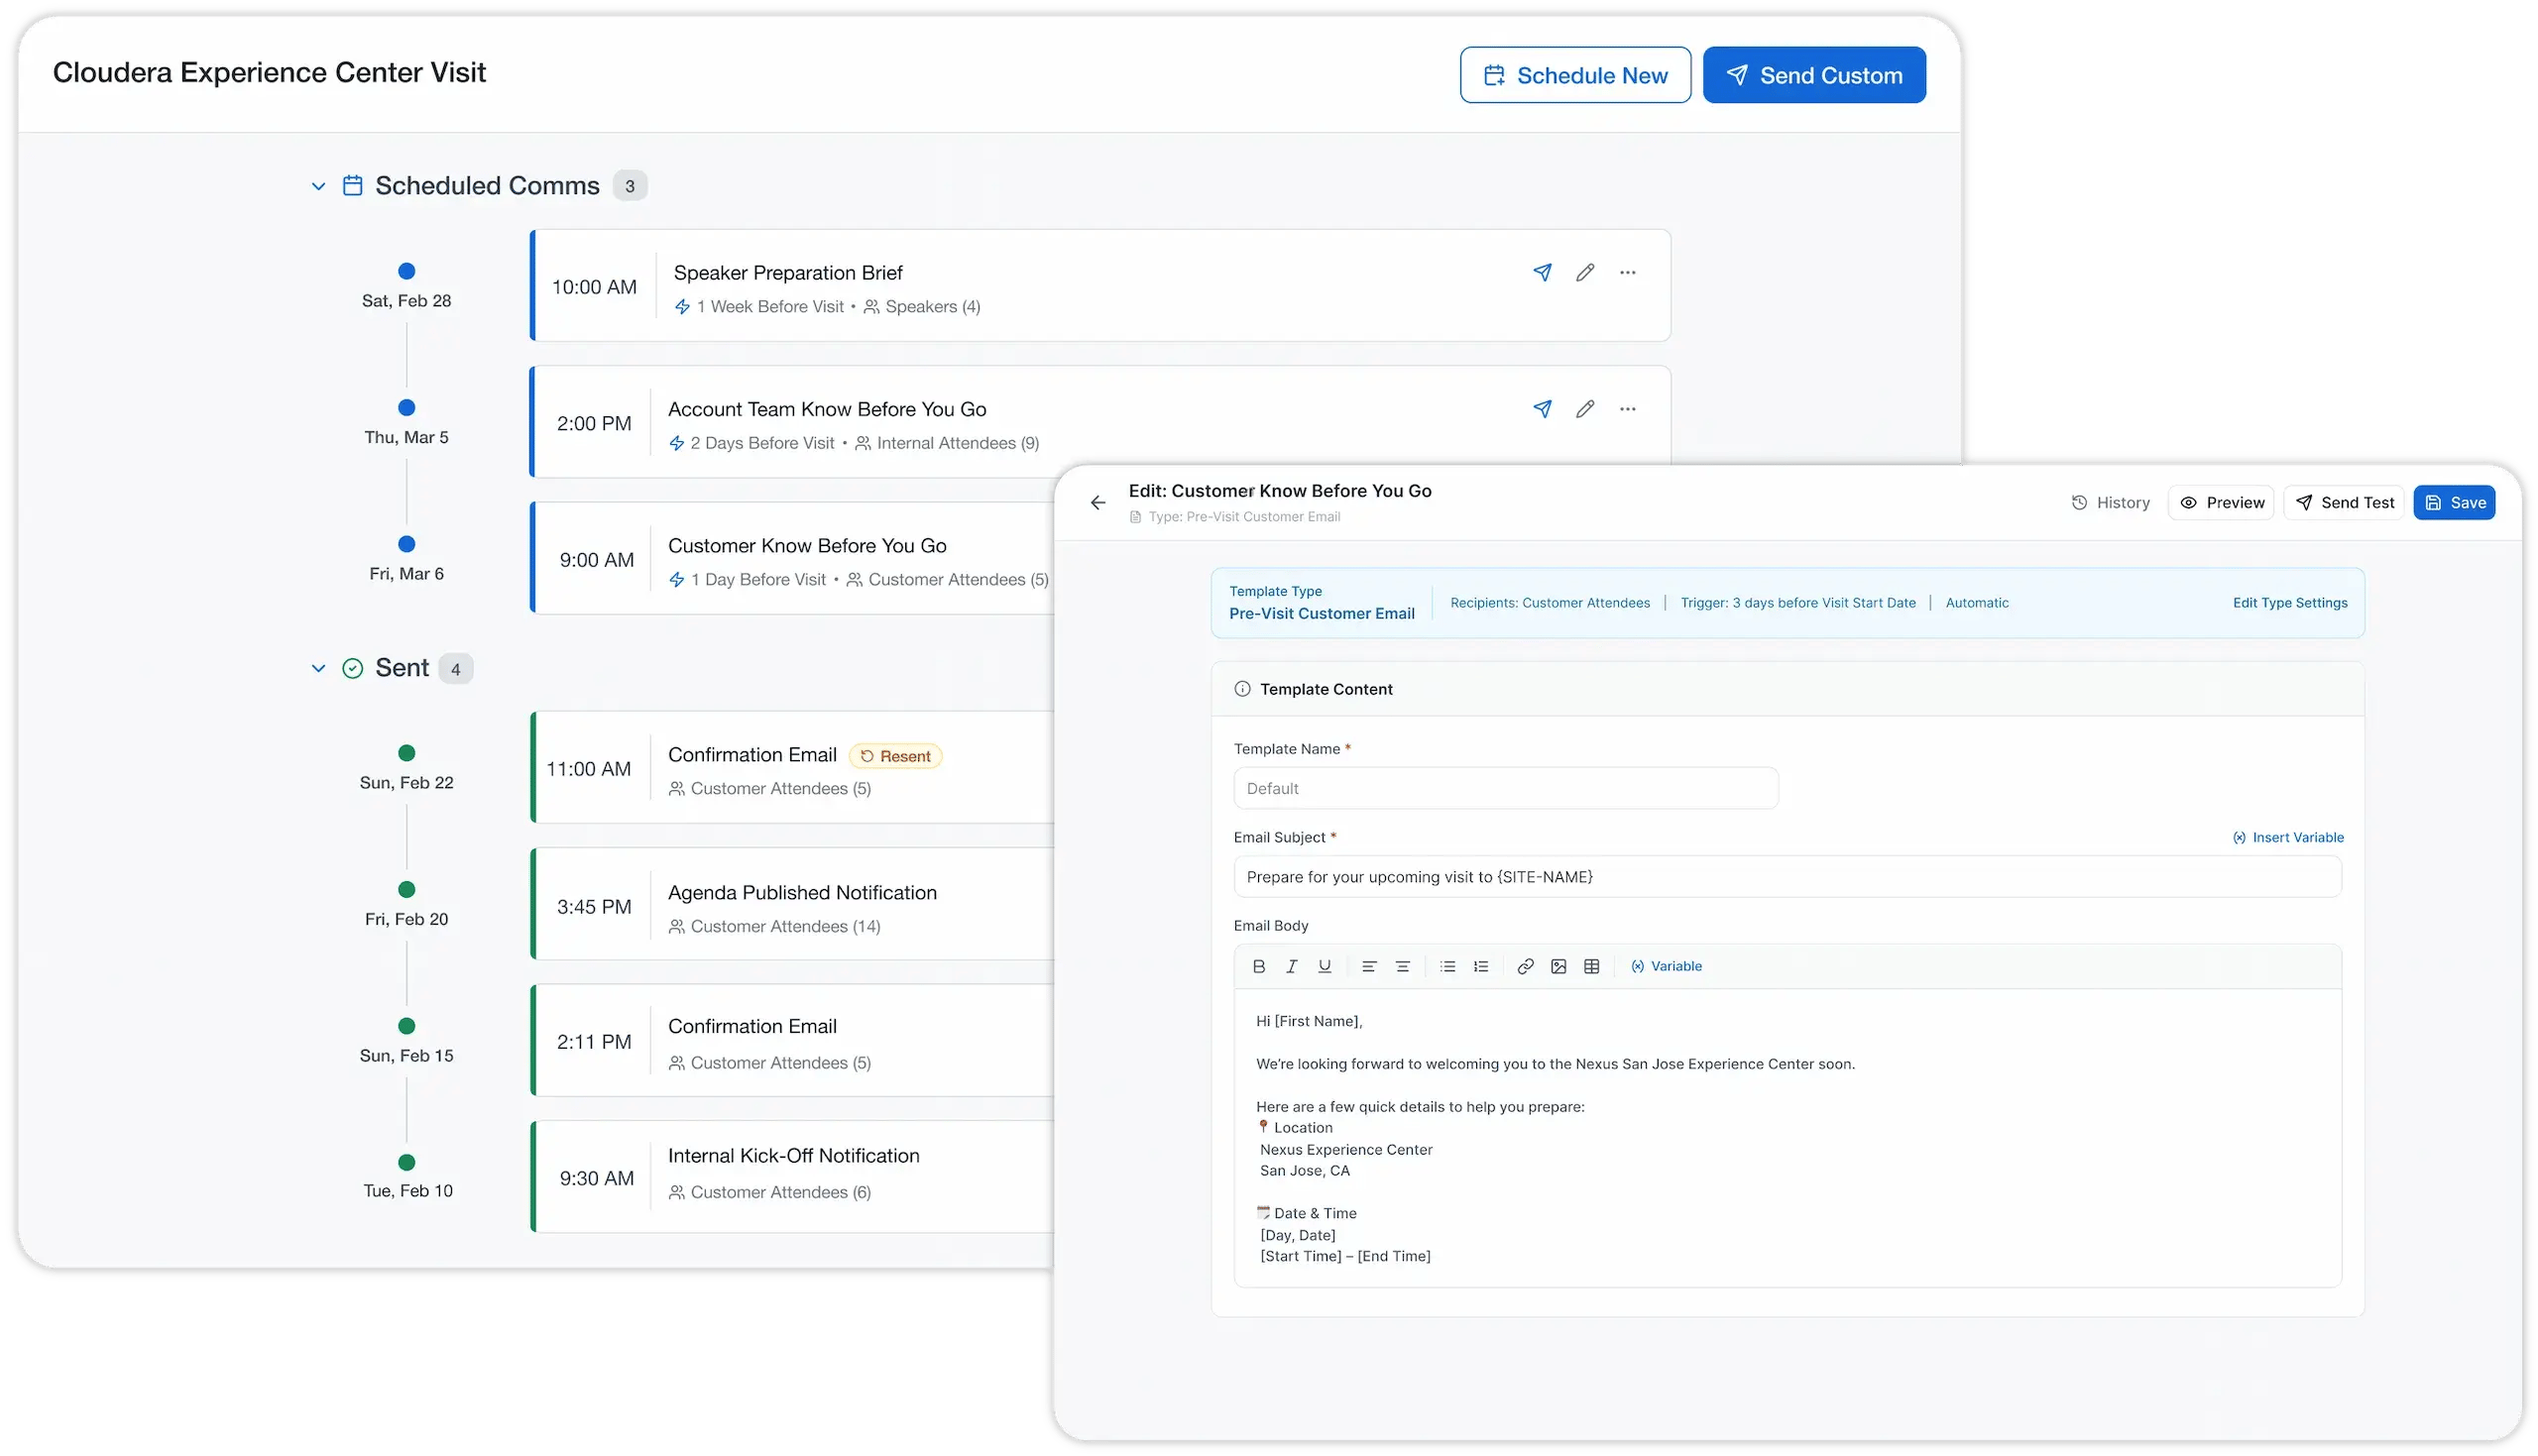Click the calendar icon beside Scheduled Comms
Screen dimensions: 2538x1456
tap(352, 186)
